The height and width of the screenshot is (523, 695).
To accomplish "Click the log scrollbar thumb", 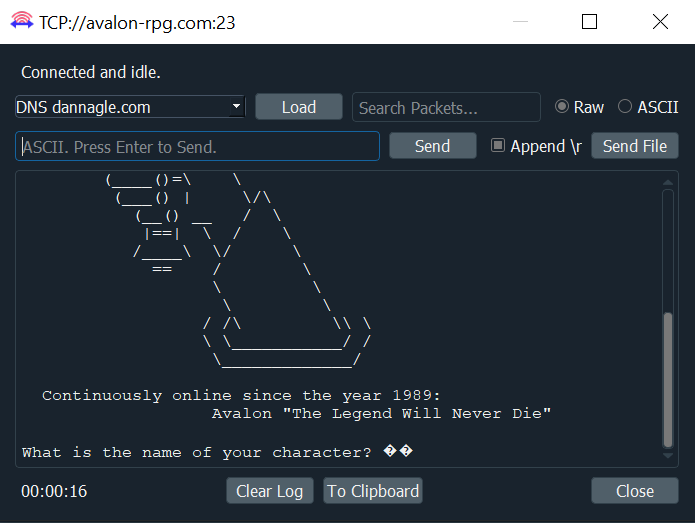I will pyautogui.click(x=668, y=380).
